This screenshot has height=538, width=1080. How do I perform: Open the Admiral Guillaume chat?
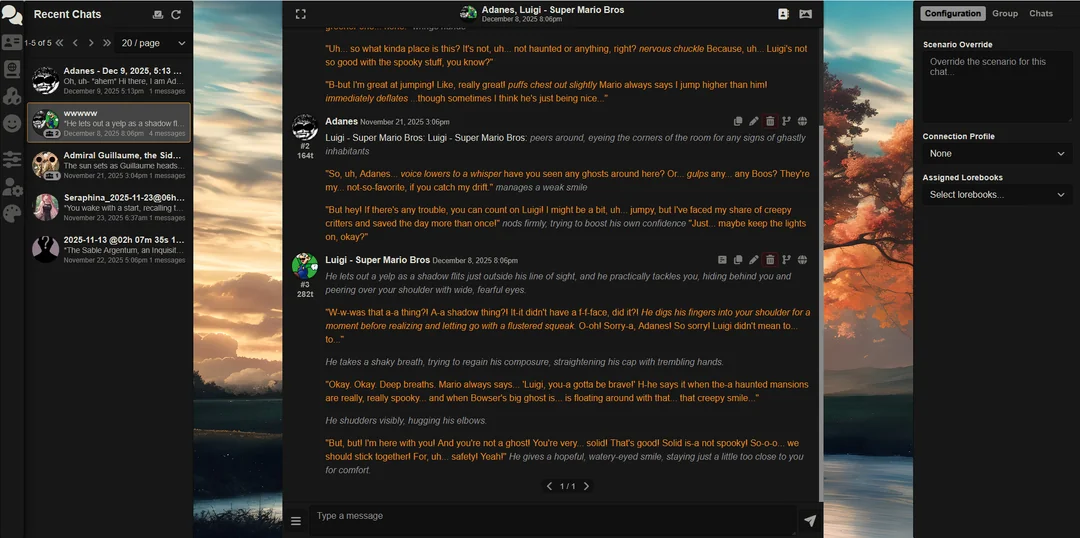click(109, 165)
